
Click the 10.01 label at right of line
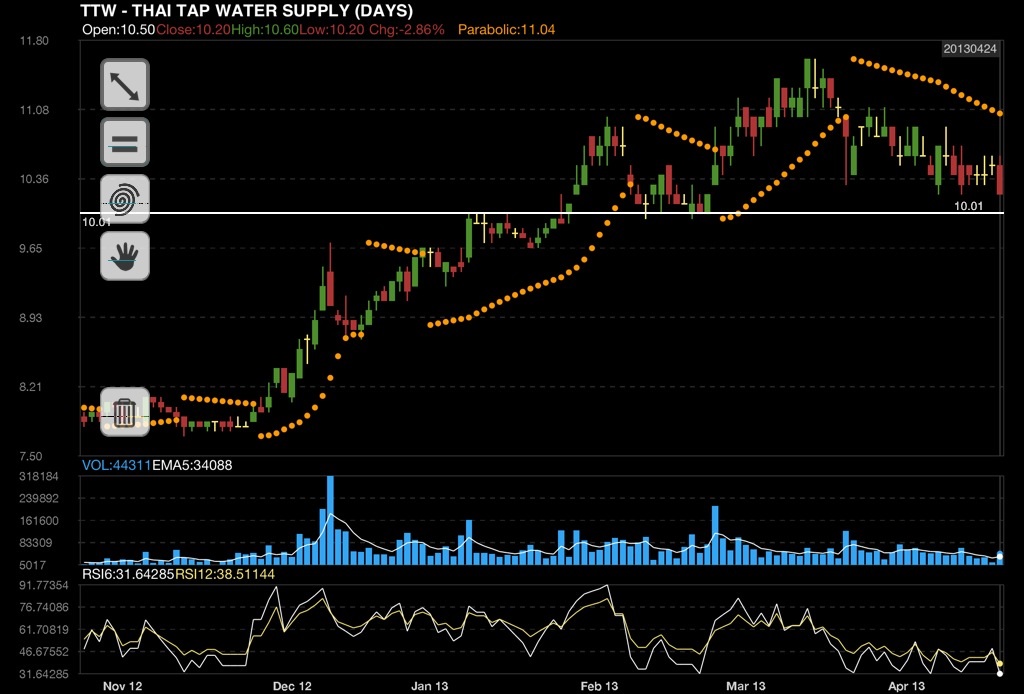968,206
